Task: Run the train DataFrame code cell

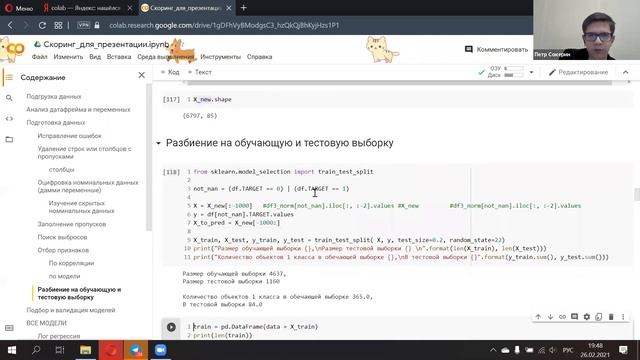Action: tap(171, 327)
